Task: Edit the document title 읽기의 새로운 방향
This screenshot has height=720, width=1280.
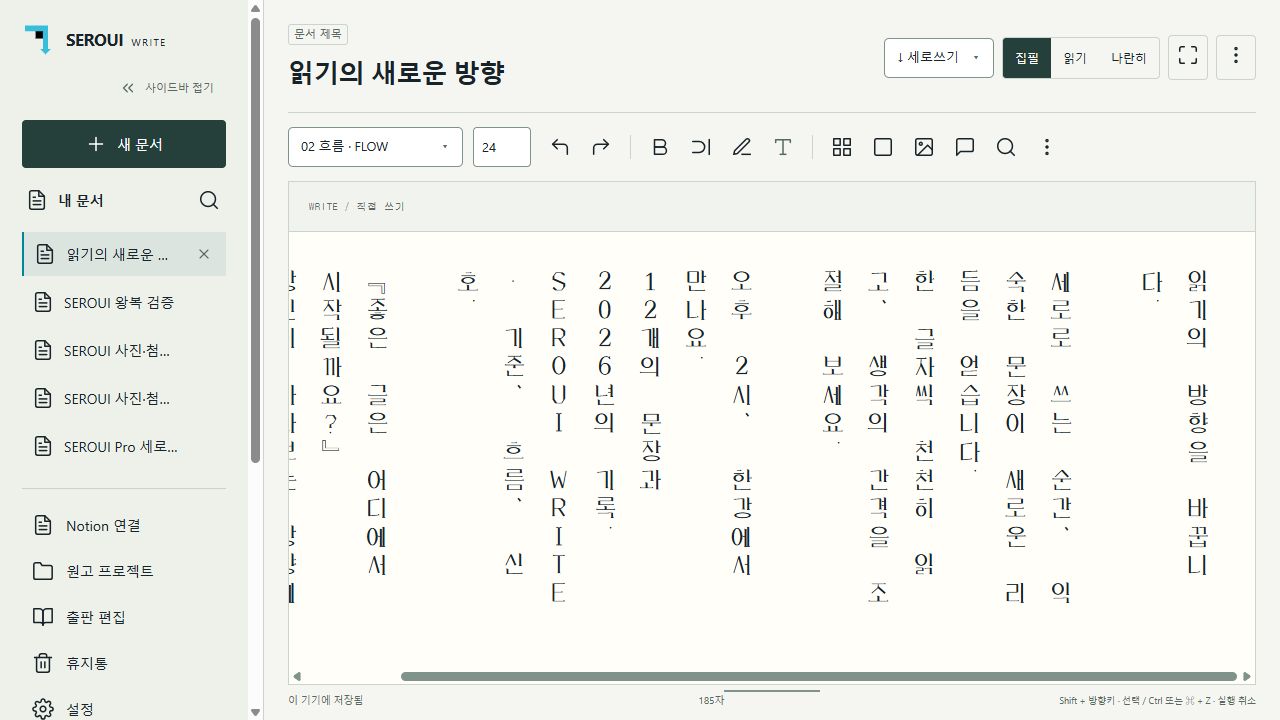Action: (x=396, y=72)
